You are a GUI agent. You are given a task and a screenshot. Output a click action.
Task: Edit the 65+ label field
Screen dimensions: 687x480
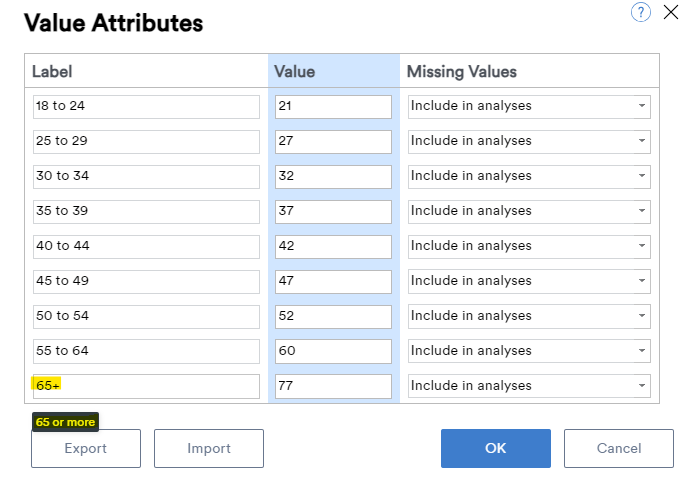tap(146, 386)
